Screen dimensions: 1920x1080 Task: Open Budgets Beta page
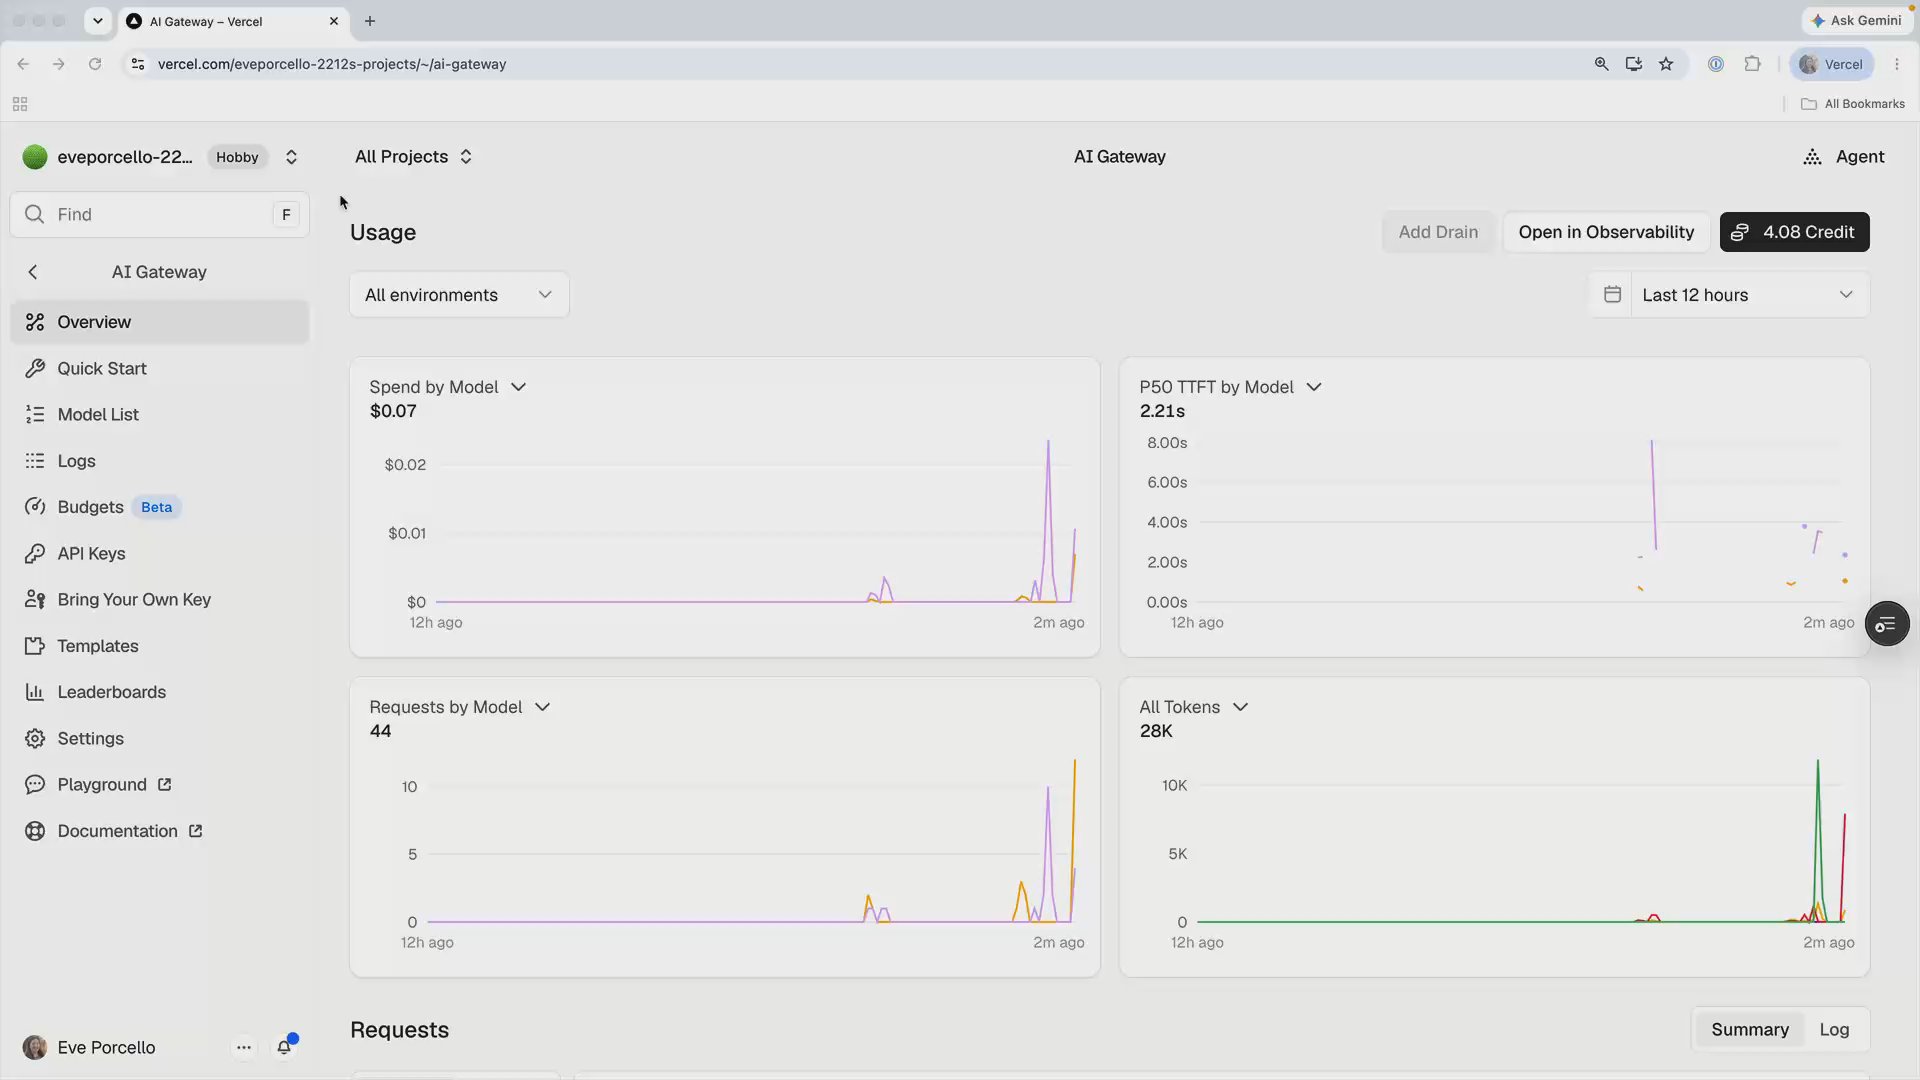click(x=160, y=507)
